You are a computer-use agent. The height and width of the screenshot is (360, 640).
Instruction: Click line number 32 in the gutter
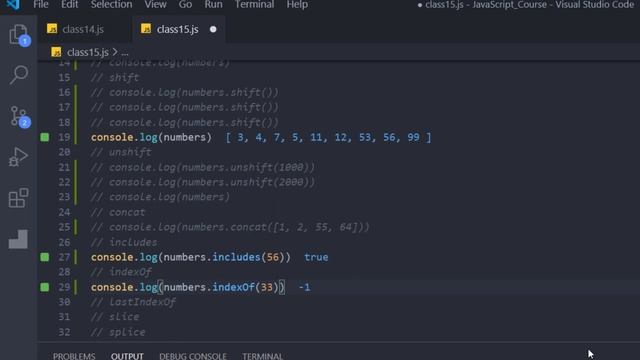(x=64, y=332)
